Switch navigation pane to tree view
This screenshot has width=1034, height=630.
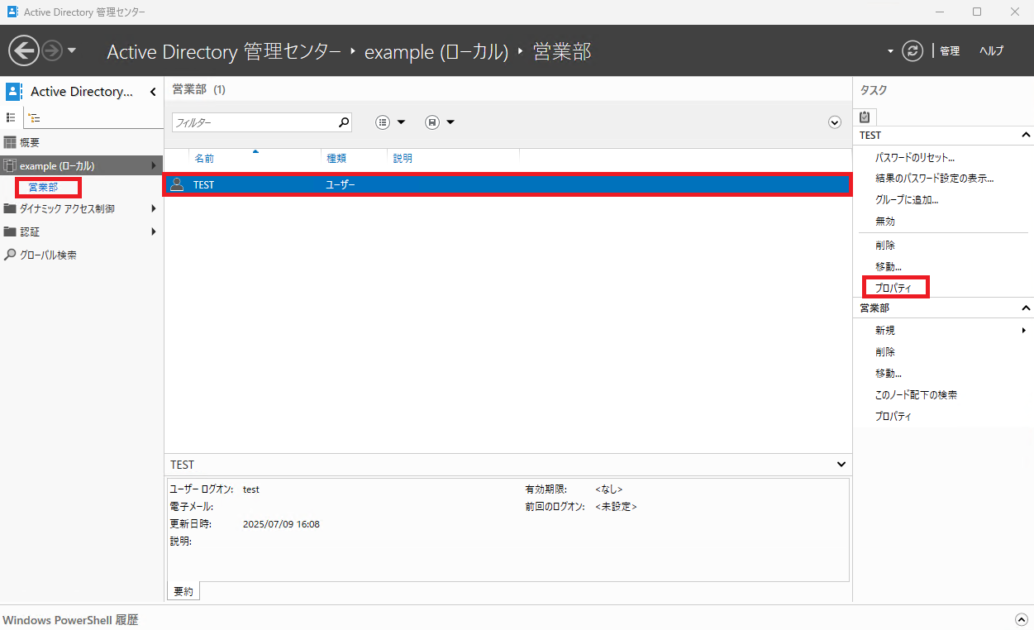point(34,118)
